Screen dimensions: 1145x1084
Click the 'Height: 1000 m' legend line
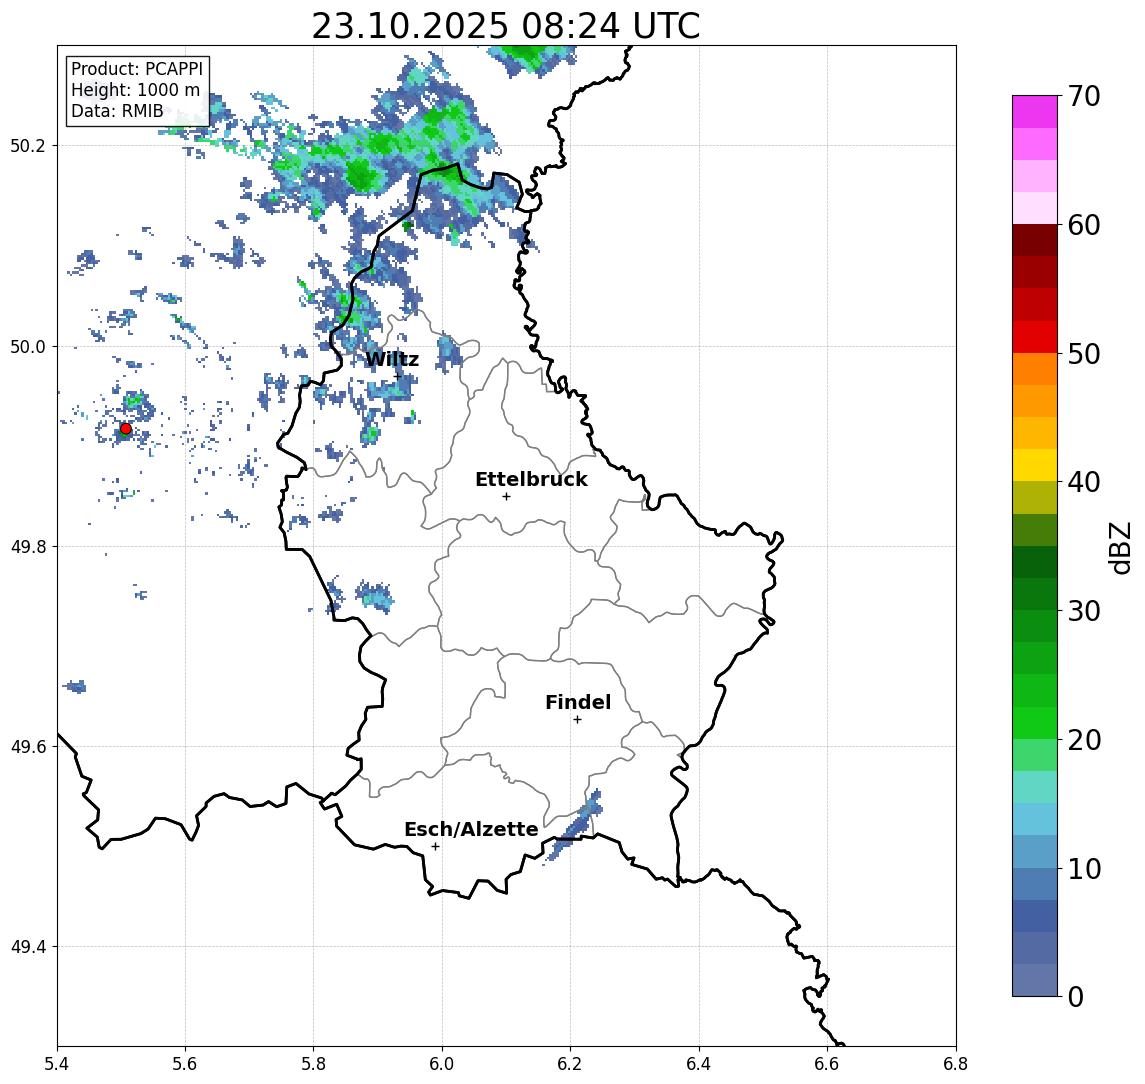(135, 91)
